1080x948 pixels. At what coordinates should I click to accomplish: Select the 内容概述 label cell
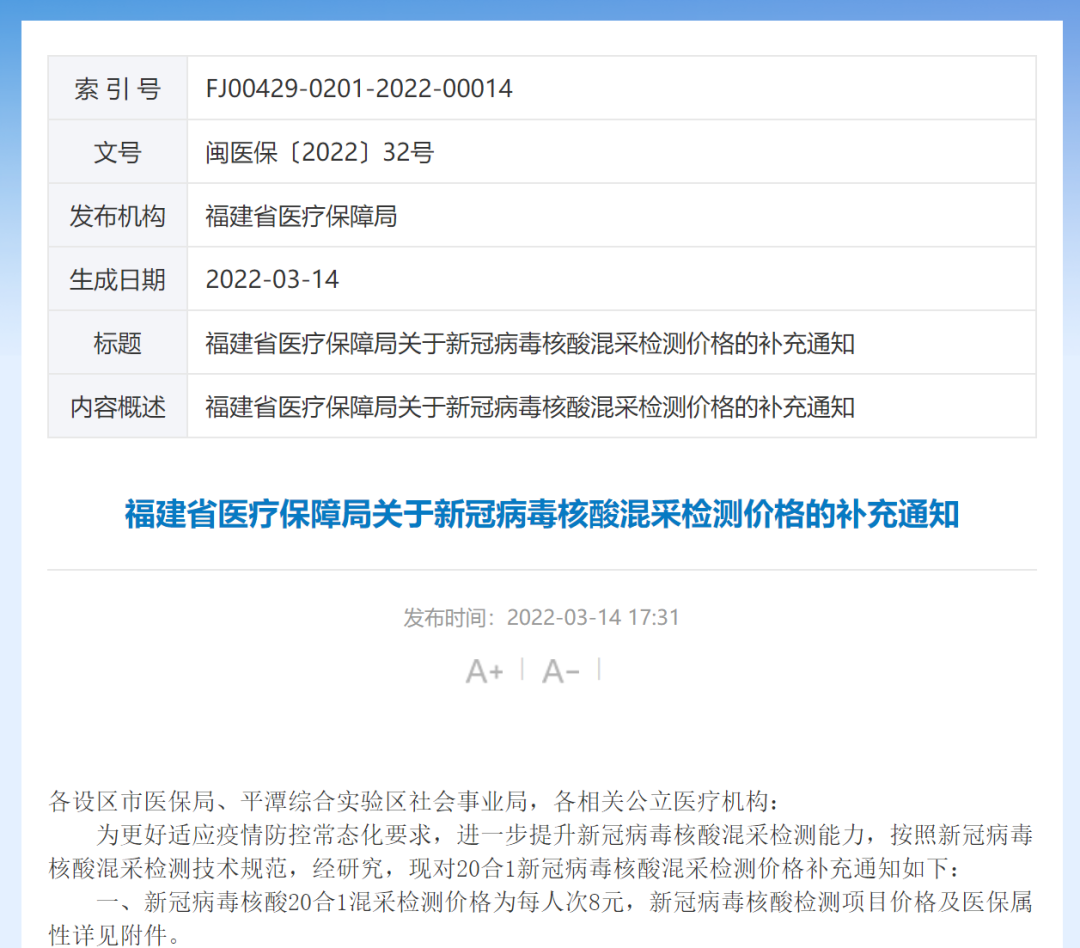click(x=118, y=407)
